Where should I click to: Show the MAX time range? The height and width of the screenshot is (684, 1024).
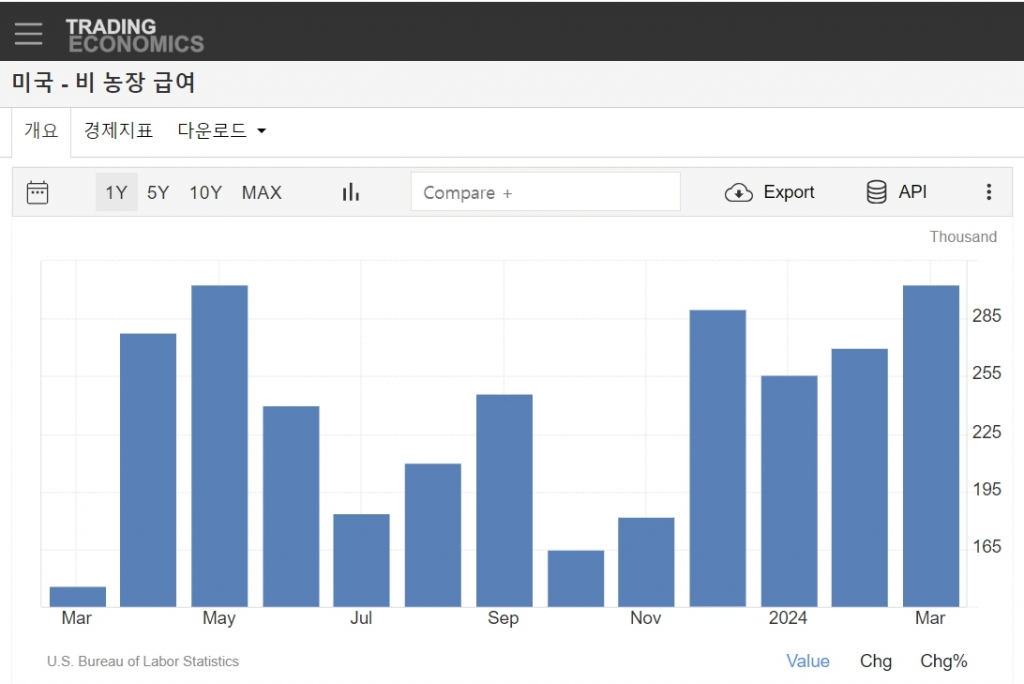(x=262, y=192)
